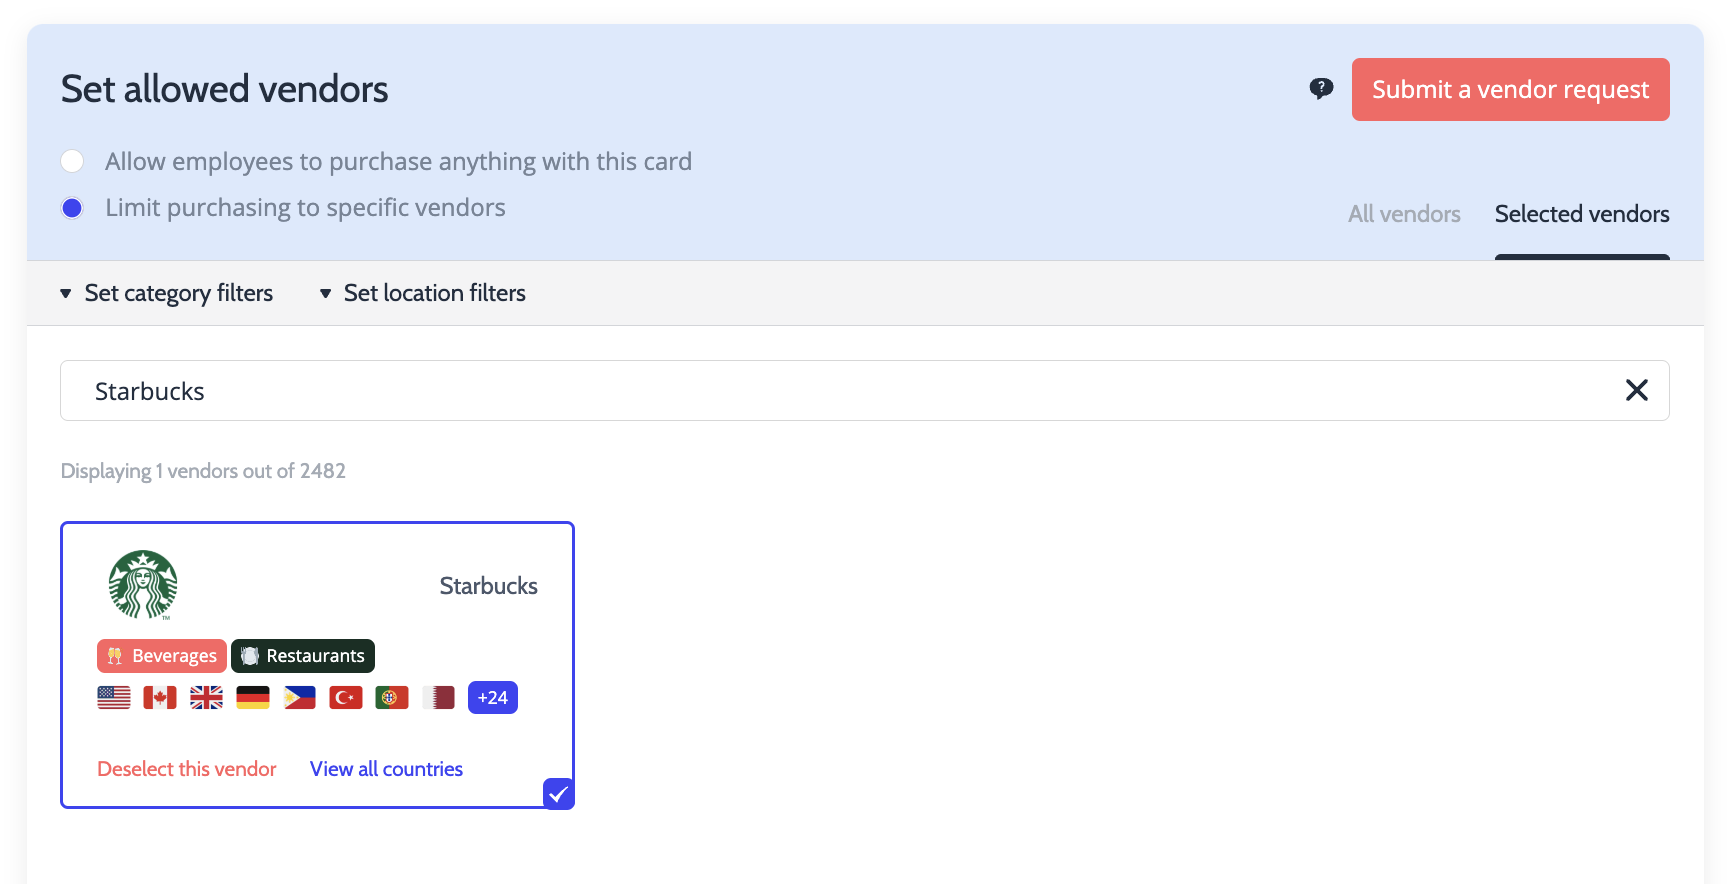This screenshot has height=884, width=1734.
Task: Click the Germany flag icon
Action: [253, 697]
